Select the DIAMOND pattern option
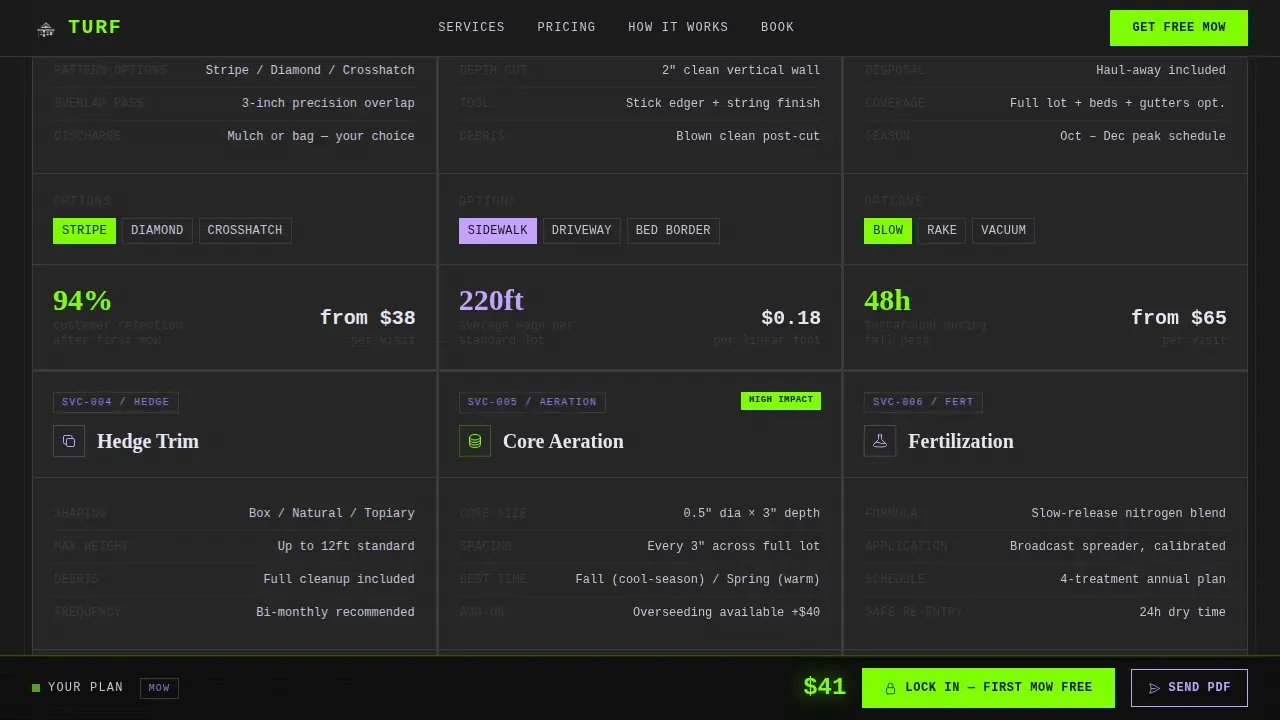Viewport: 1280px width, 720px height. (157, 231)
